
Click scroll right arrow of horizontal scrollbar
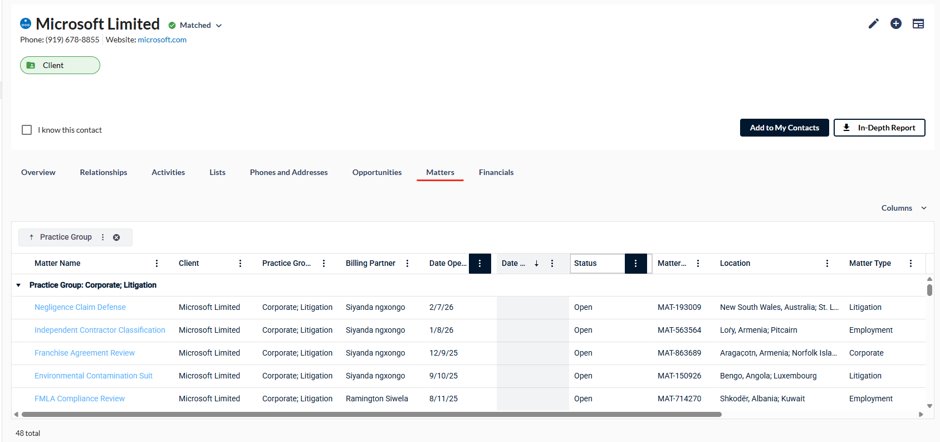click(921, 414)
